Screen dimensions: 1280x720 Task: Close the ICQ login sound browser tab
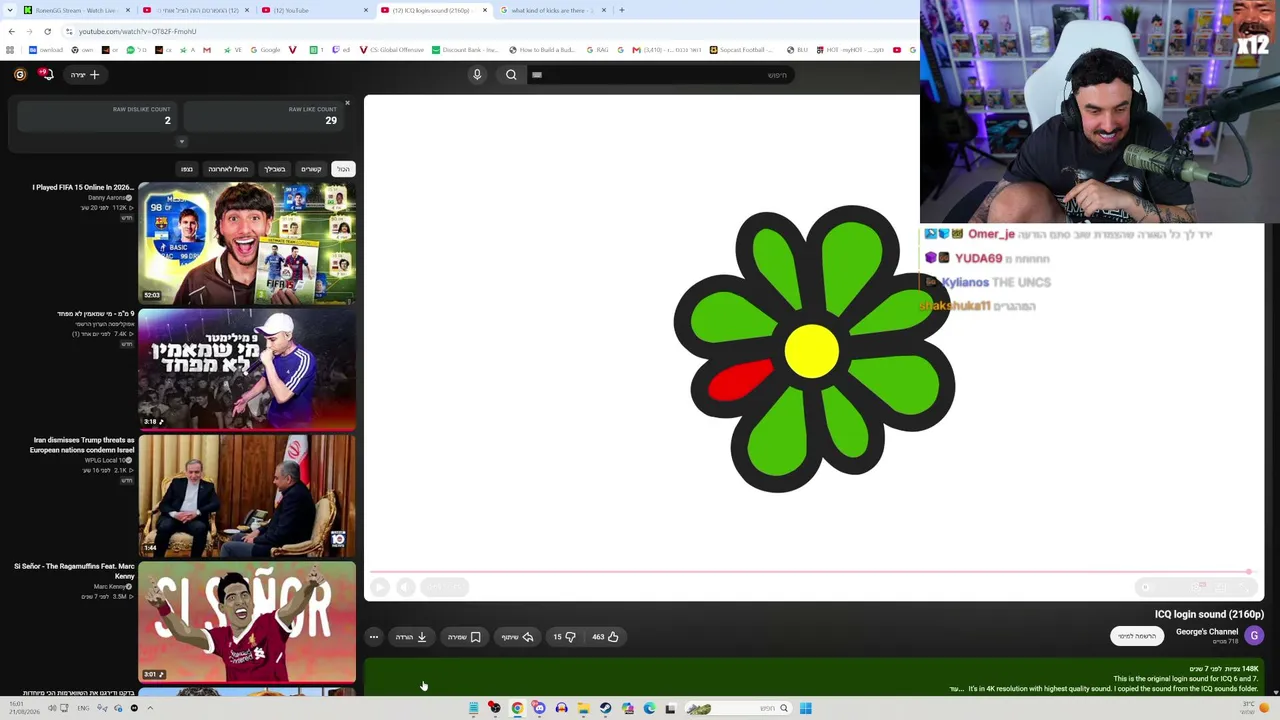point(485,10)
